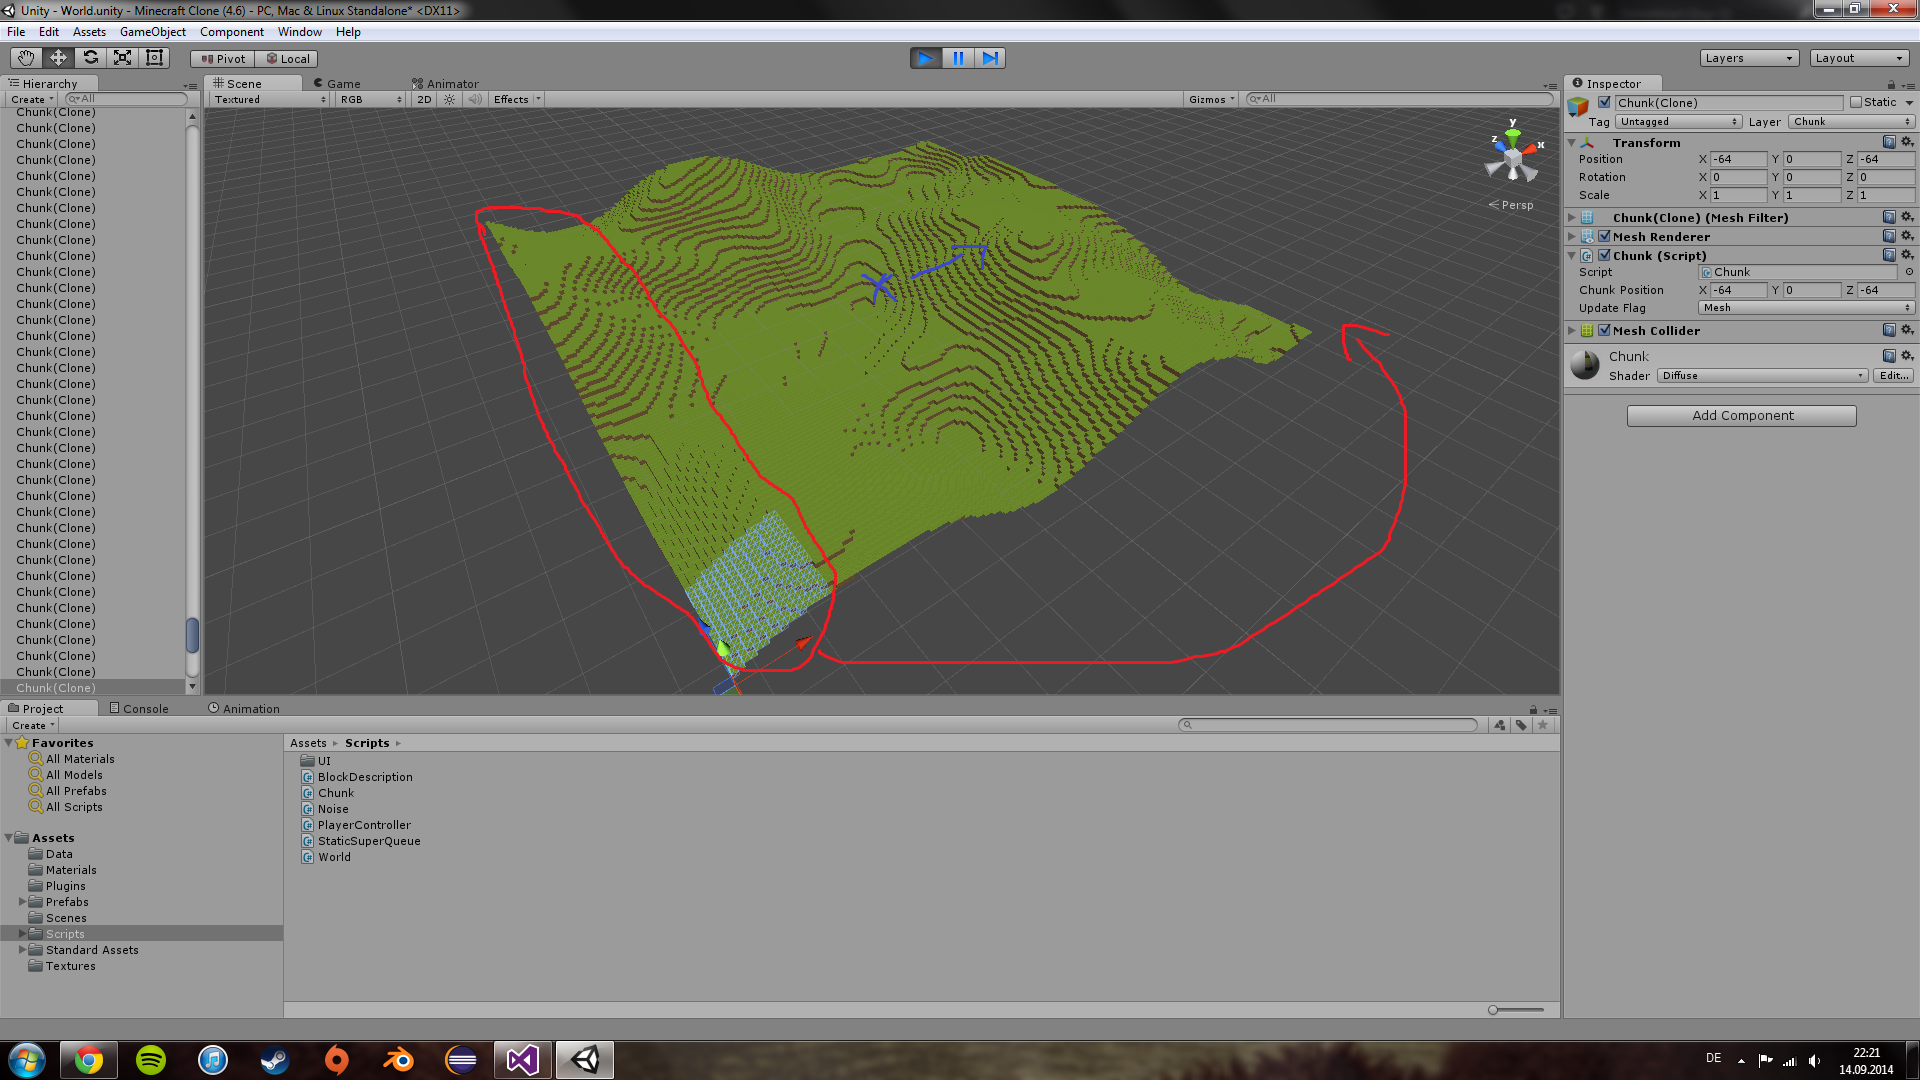Toggle scene lighting sun icon
Viewport: 1920px width, 1080px height.
coord(450,99)
